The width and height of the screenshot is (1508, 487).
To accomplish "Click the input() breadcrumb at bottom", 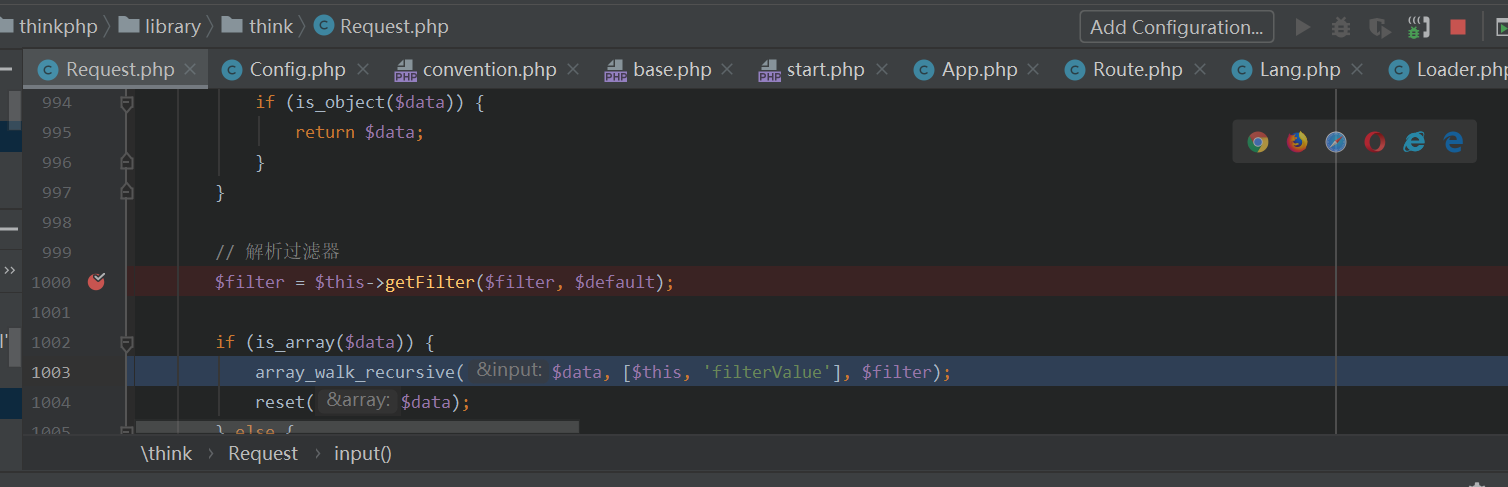I will (363, 454).
